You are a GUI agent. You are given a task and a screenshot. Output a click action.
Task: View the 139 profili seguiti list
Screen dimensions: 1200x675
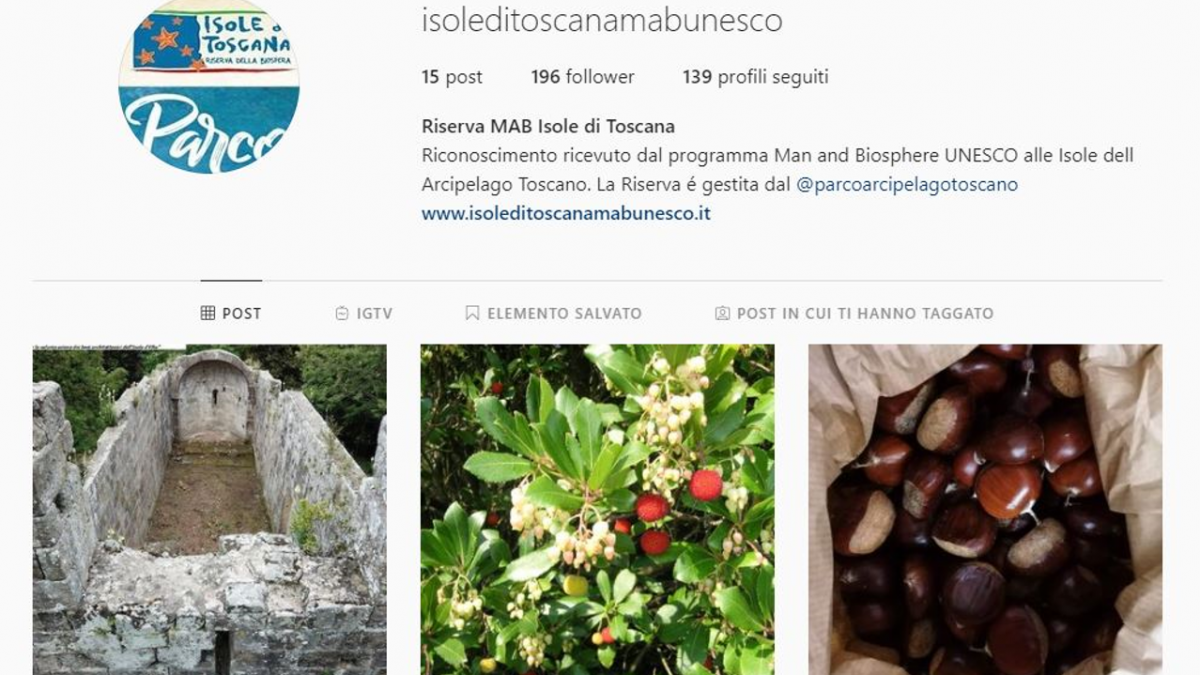coord(756,77)
